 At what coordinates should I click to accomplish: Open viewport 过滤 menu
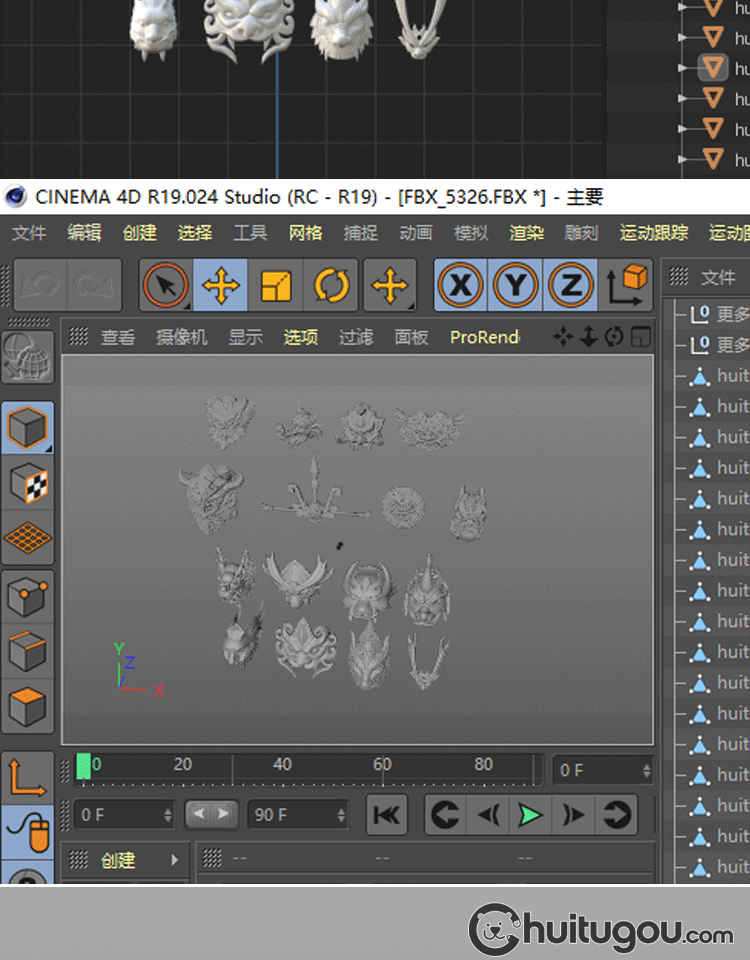(356, 337)
